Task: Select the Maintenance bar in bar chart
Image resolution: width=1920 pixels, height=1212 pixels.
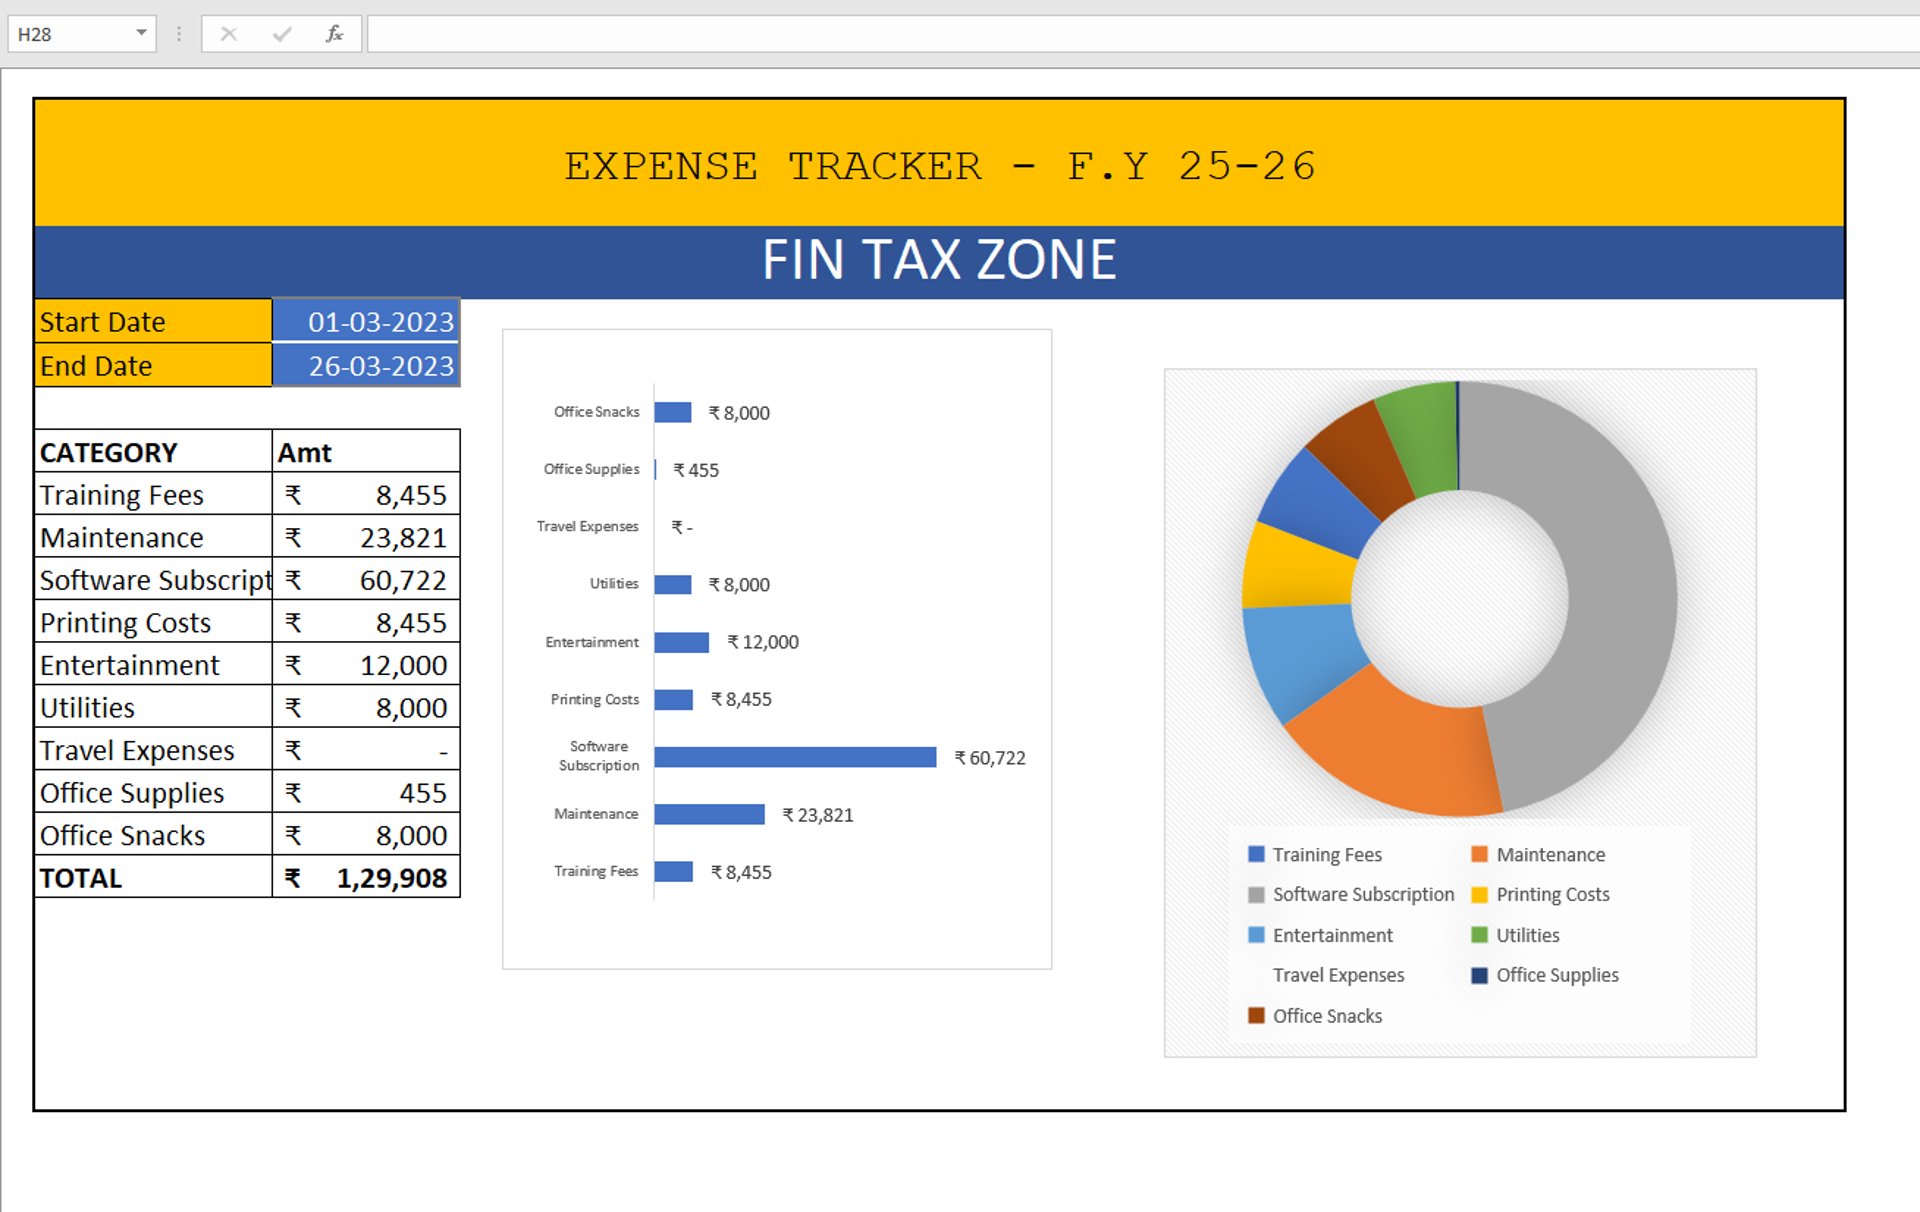Action: point(709,814)
